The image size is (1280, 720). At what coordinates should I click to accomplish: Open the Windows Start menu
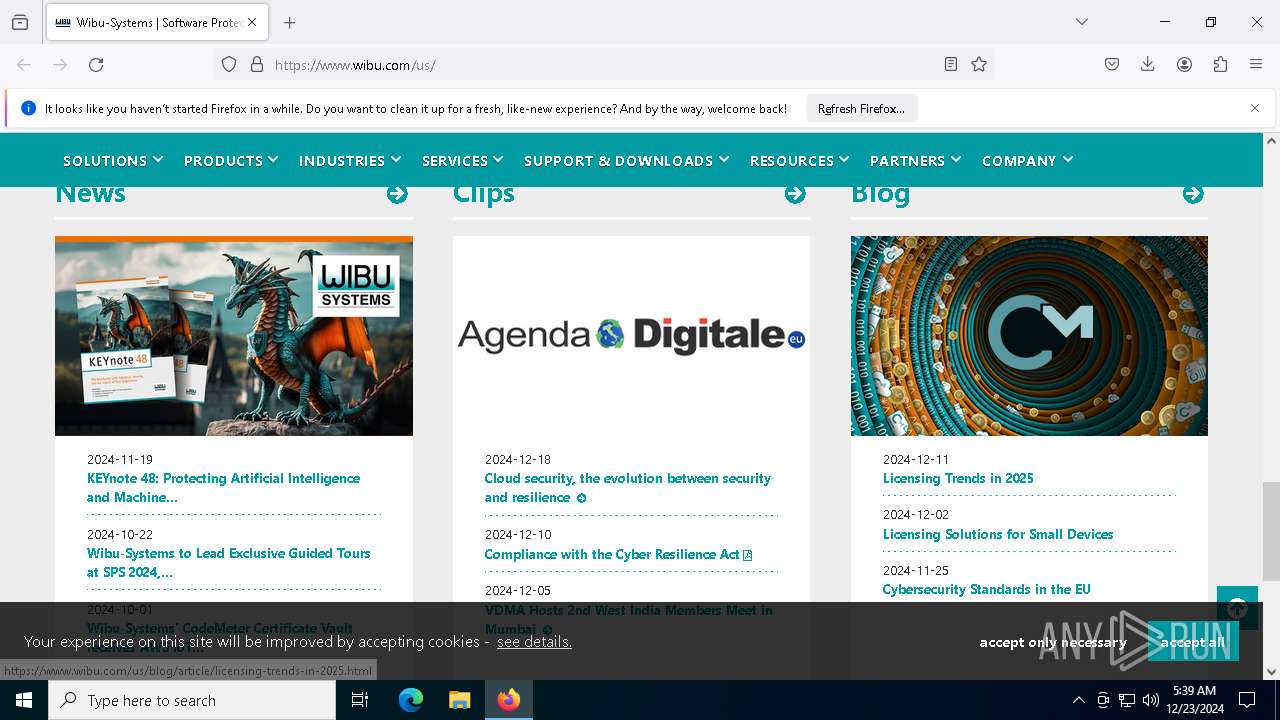tap(24, 700)
